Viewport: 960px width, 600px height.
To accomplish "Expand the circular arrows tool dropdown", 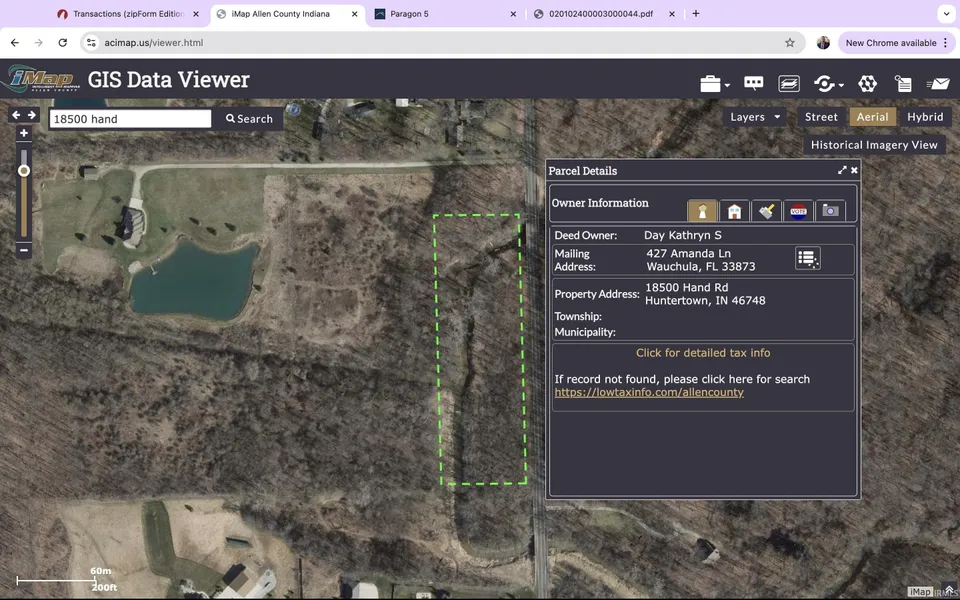I will [x=828, y=84].
